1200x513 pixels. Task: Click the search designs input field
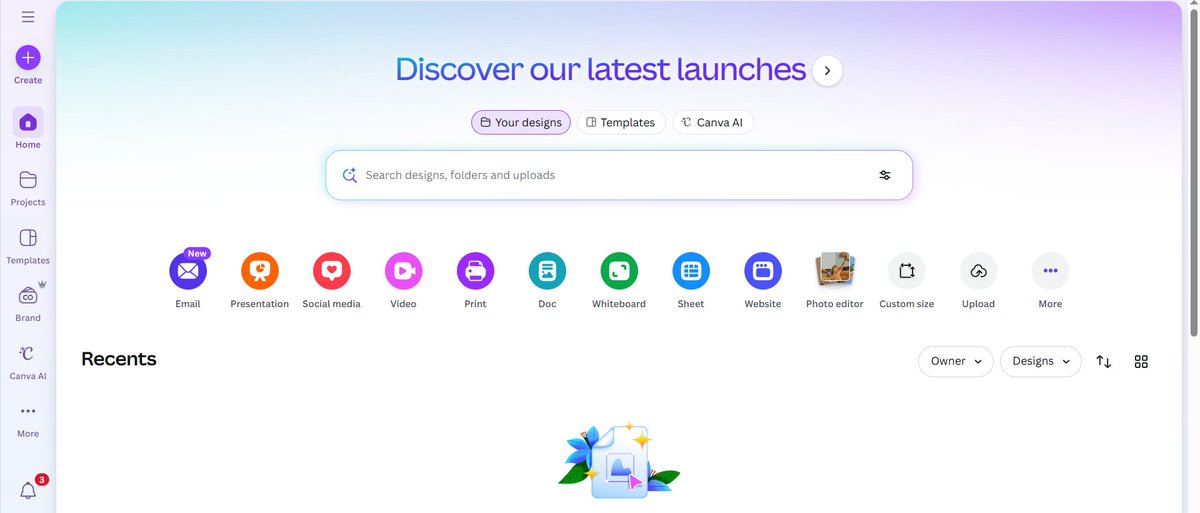[619, 175]
